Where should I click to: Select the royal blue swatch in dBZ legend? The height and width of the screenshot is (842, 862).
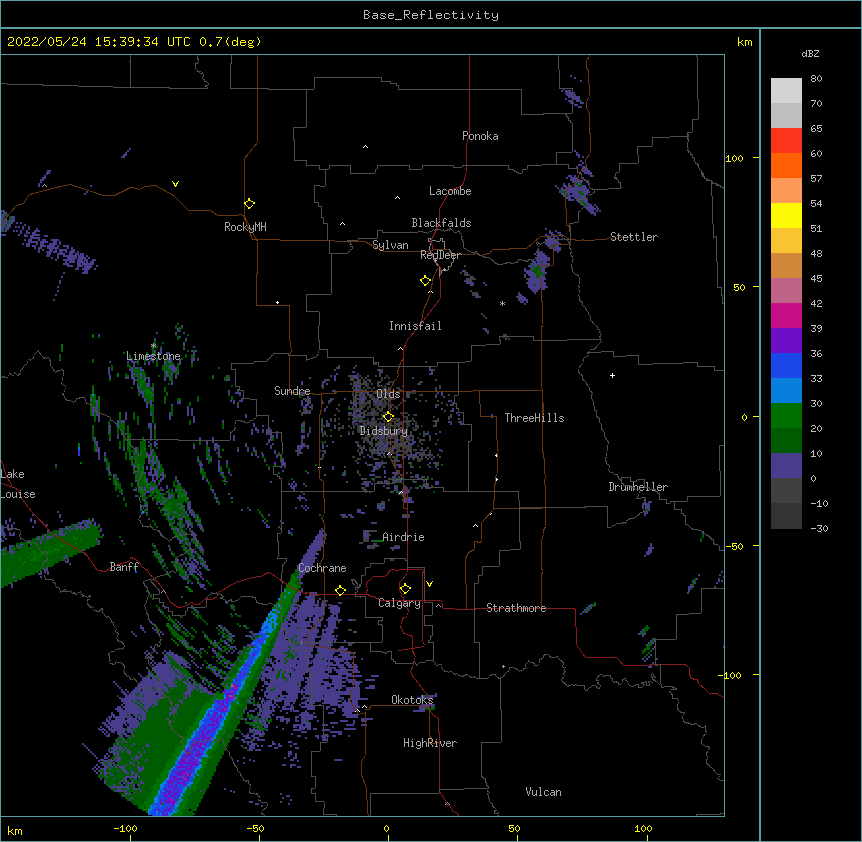[x=786, y=365]
